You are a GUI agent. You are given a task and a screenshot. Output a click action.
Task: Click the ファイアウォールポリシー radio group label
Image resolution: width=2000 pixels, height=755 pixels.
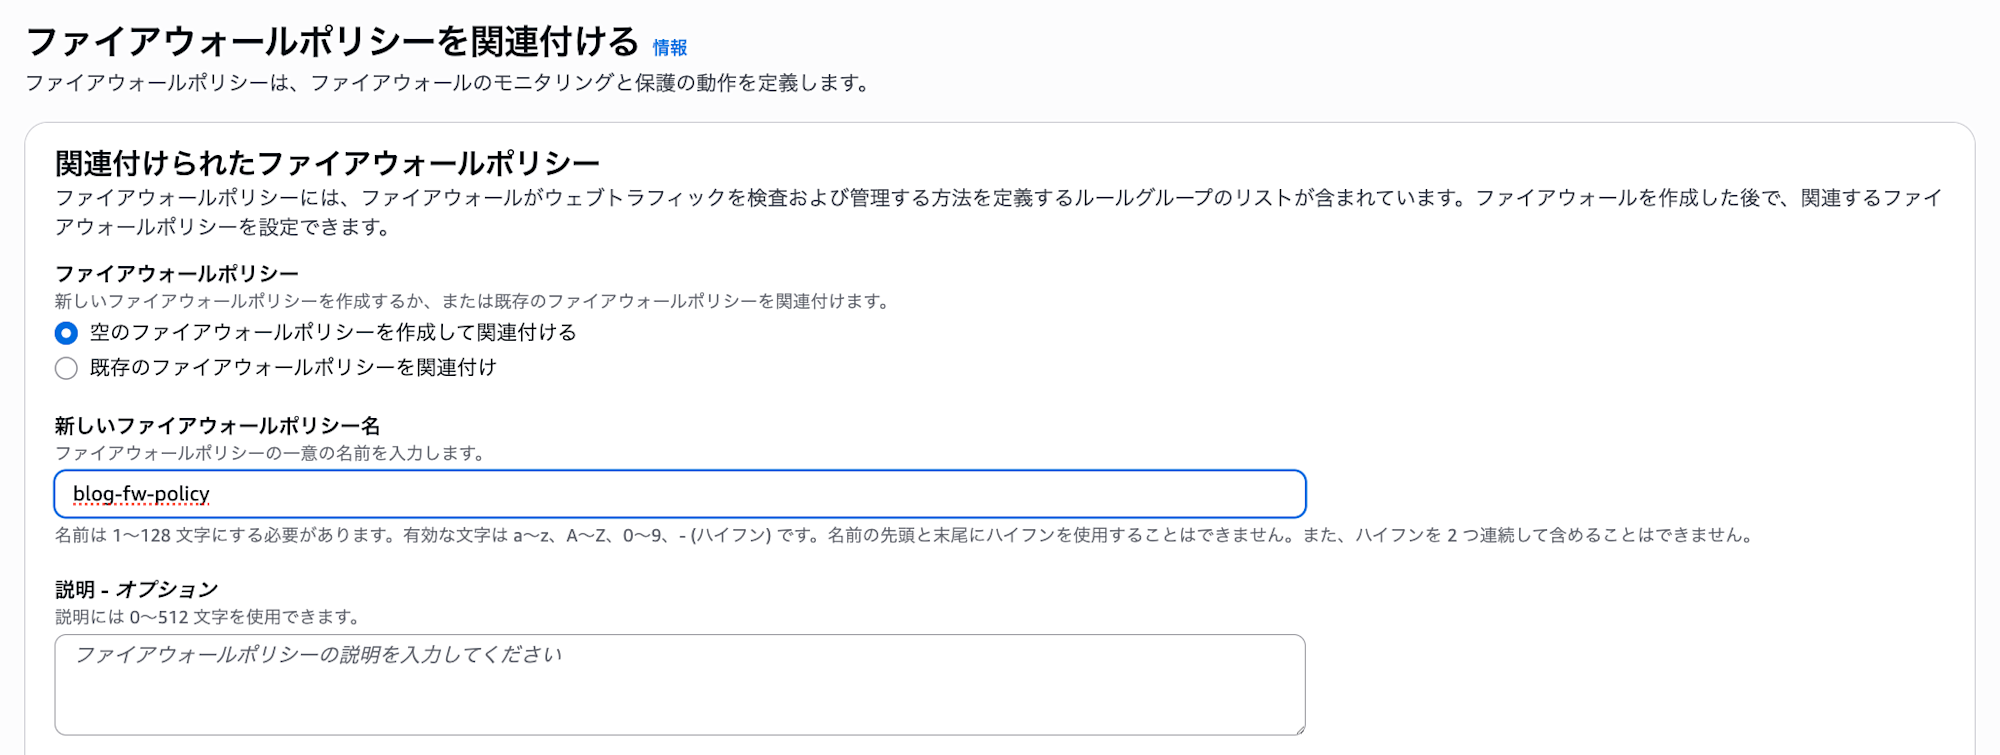pos(177,274)
